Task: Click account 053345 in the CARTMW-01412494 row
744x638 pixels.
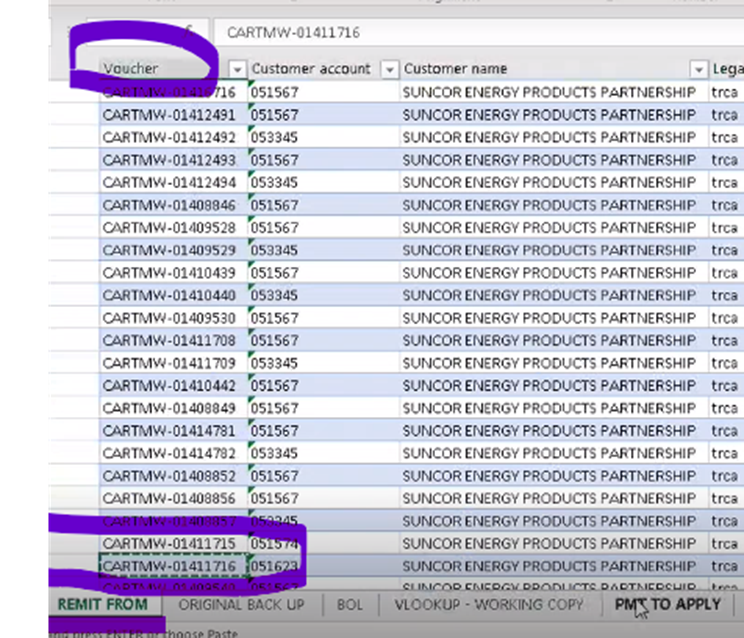Action: (x=324, y=183)
